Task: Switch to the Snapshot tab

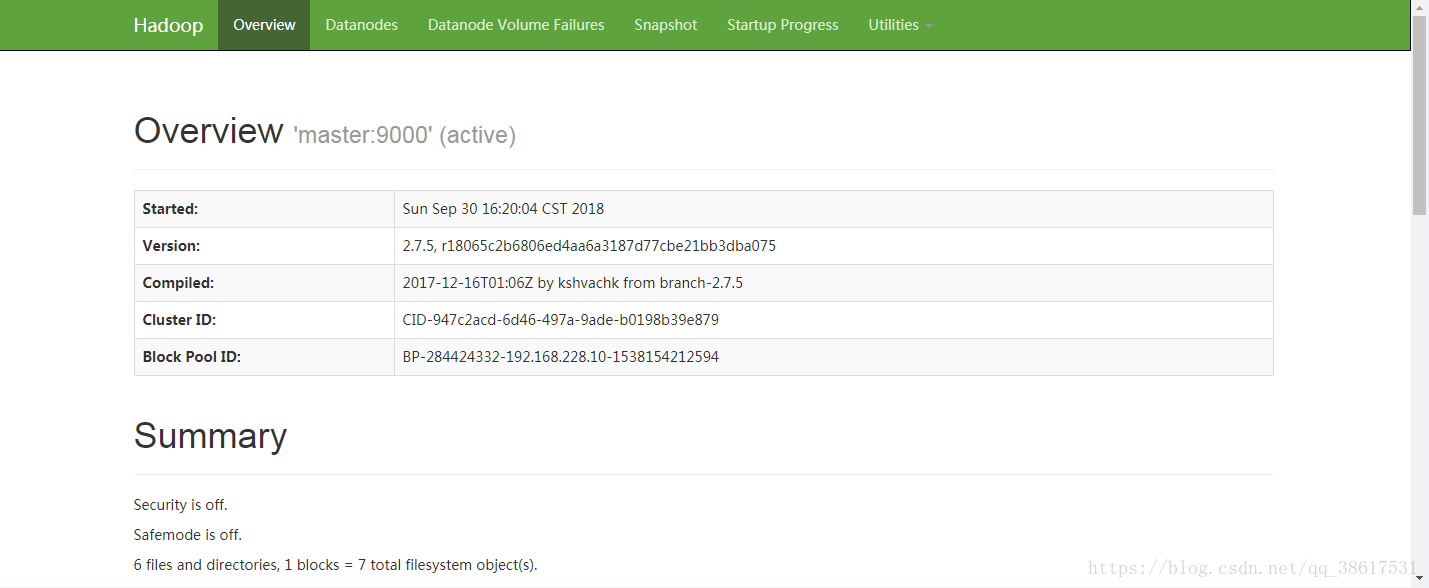Action: click(x=666, y=25)
